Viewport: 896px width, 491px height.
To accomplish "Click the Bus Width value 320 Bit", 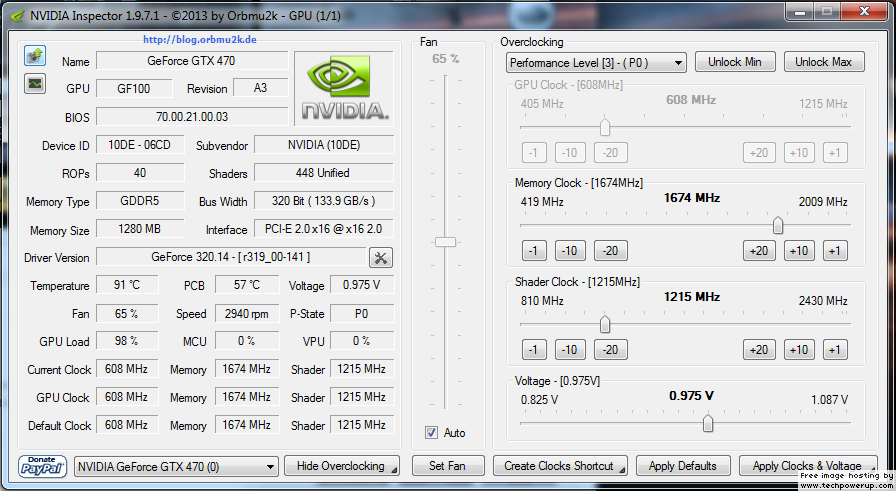I will coord(323,201).
